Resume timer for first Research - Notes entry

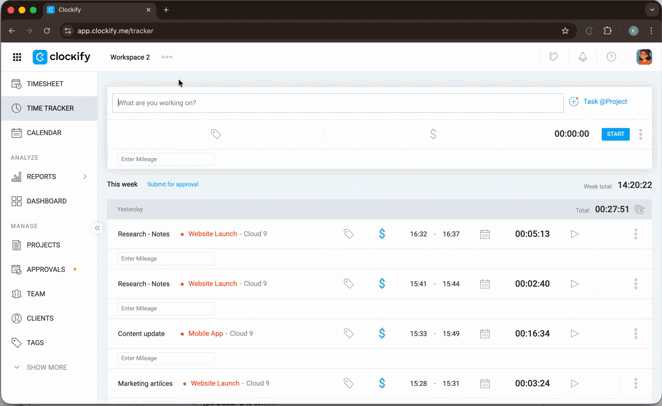574,234
